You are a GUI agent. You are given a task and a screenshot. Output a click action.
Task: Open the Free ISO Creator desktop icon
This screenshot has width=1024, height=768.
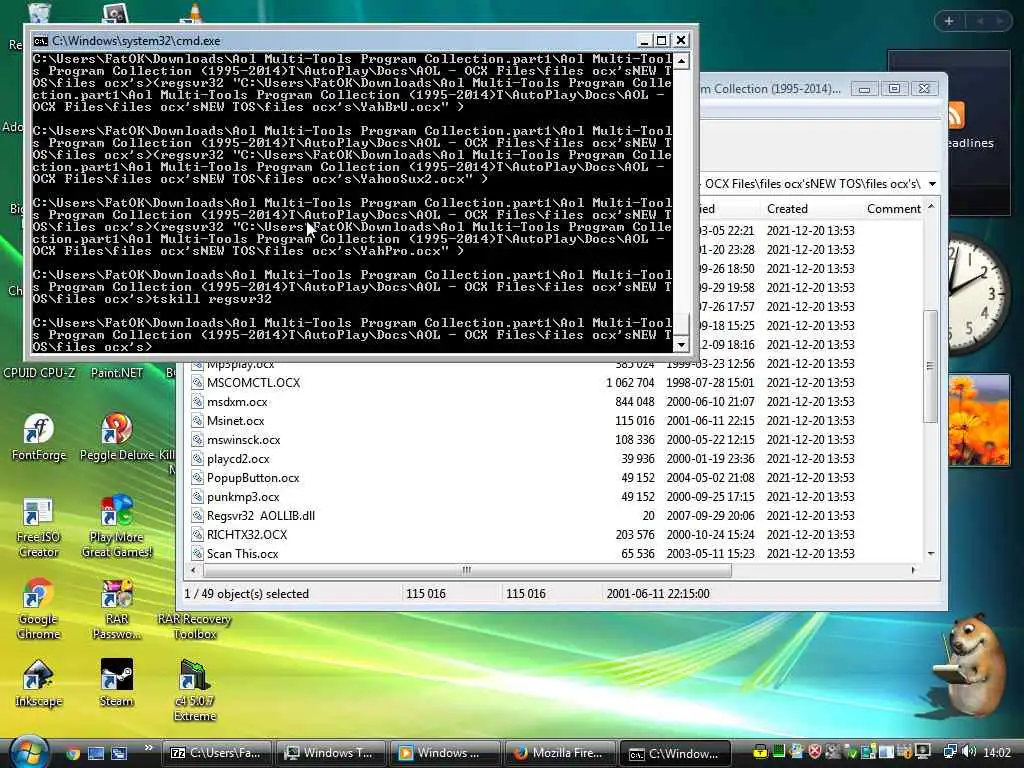[38, 528]
